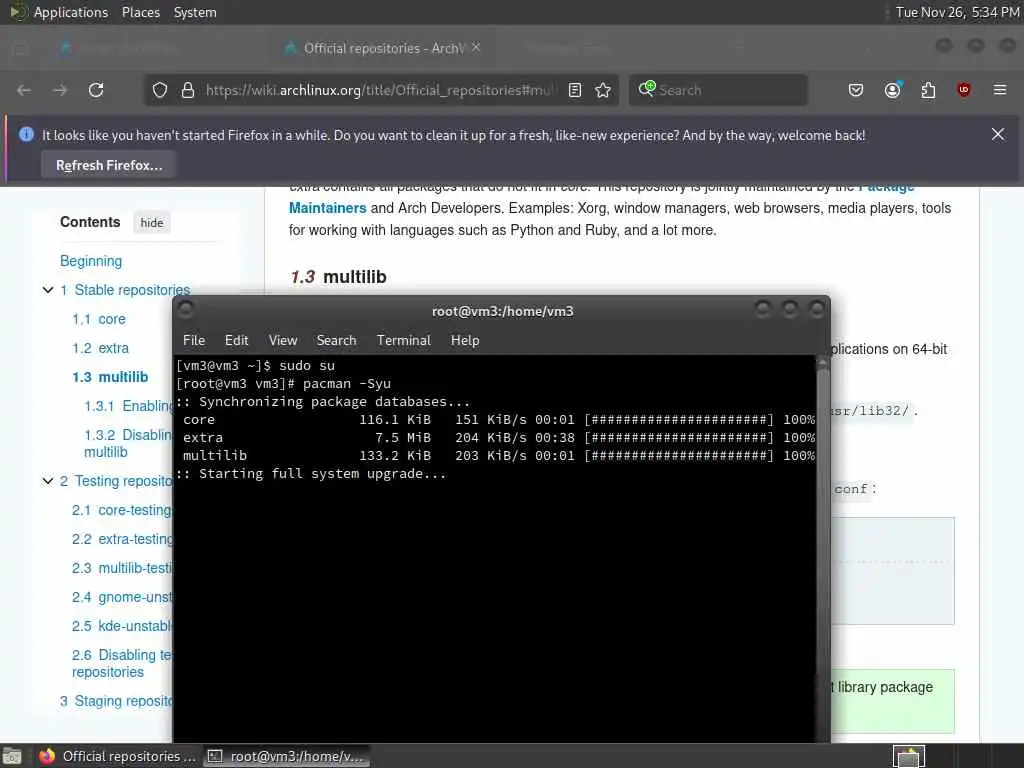
Task: Switch to Official repositories taskbar entry
Action: click(x=118, y=756)
